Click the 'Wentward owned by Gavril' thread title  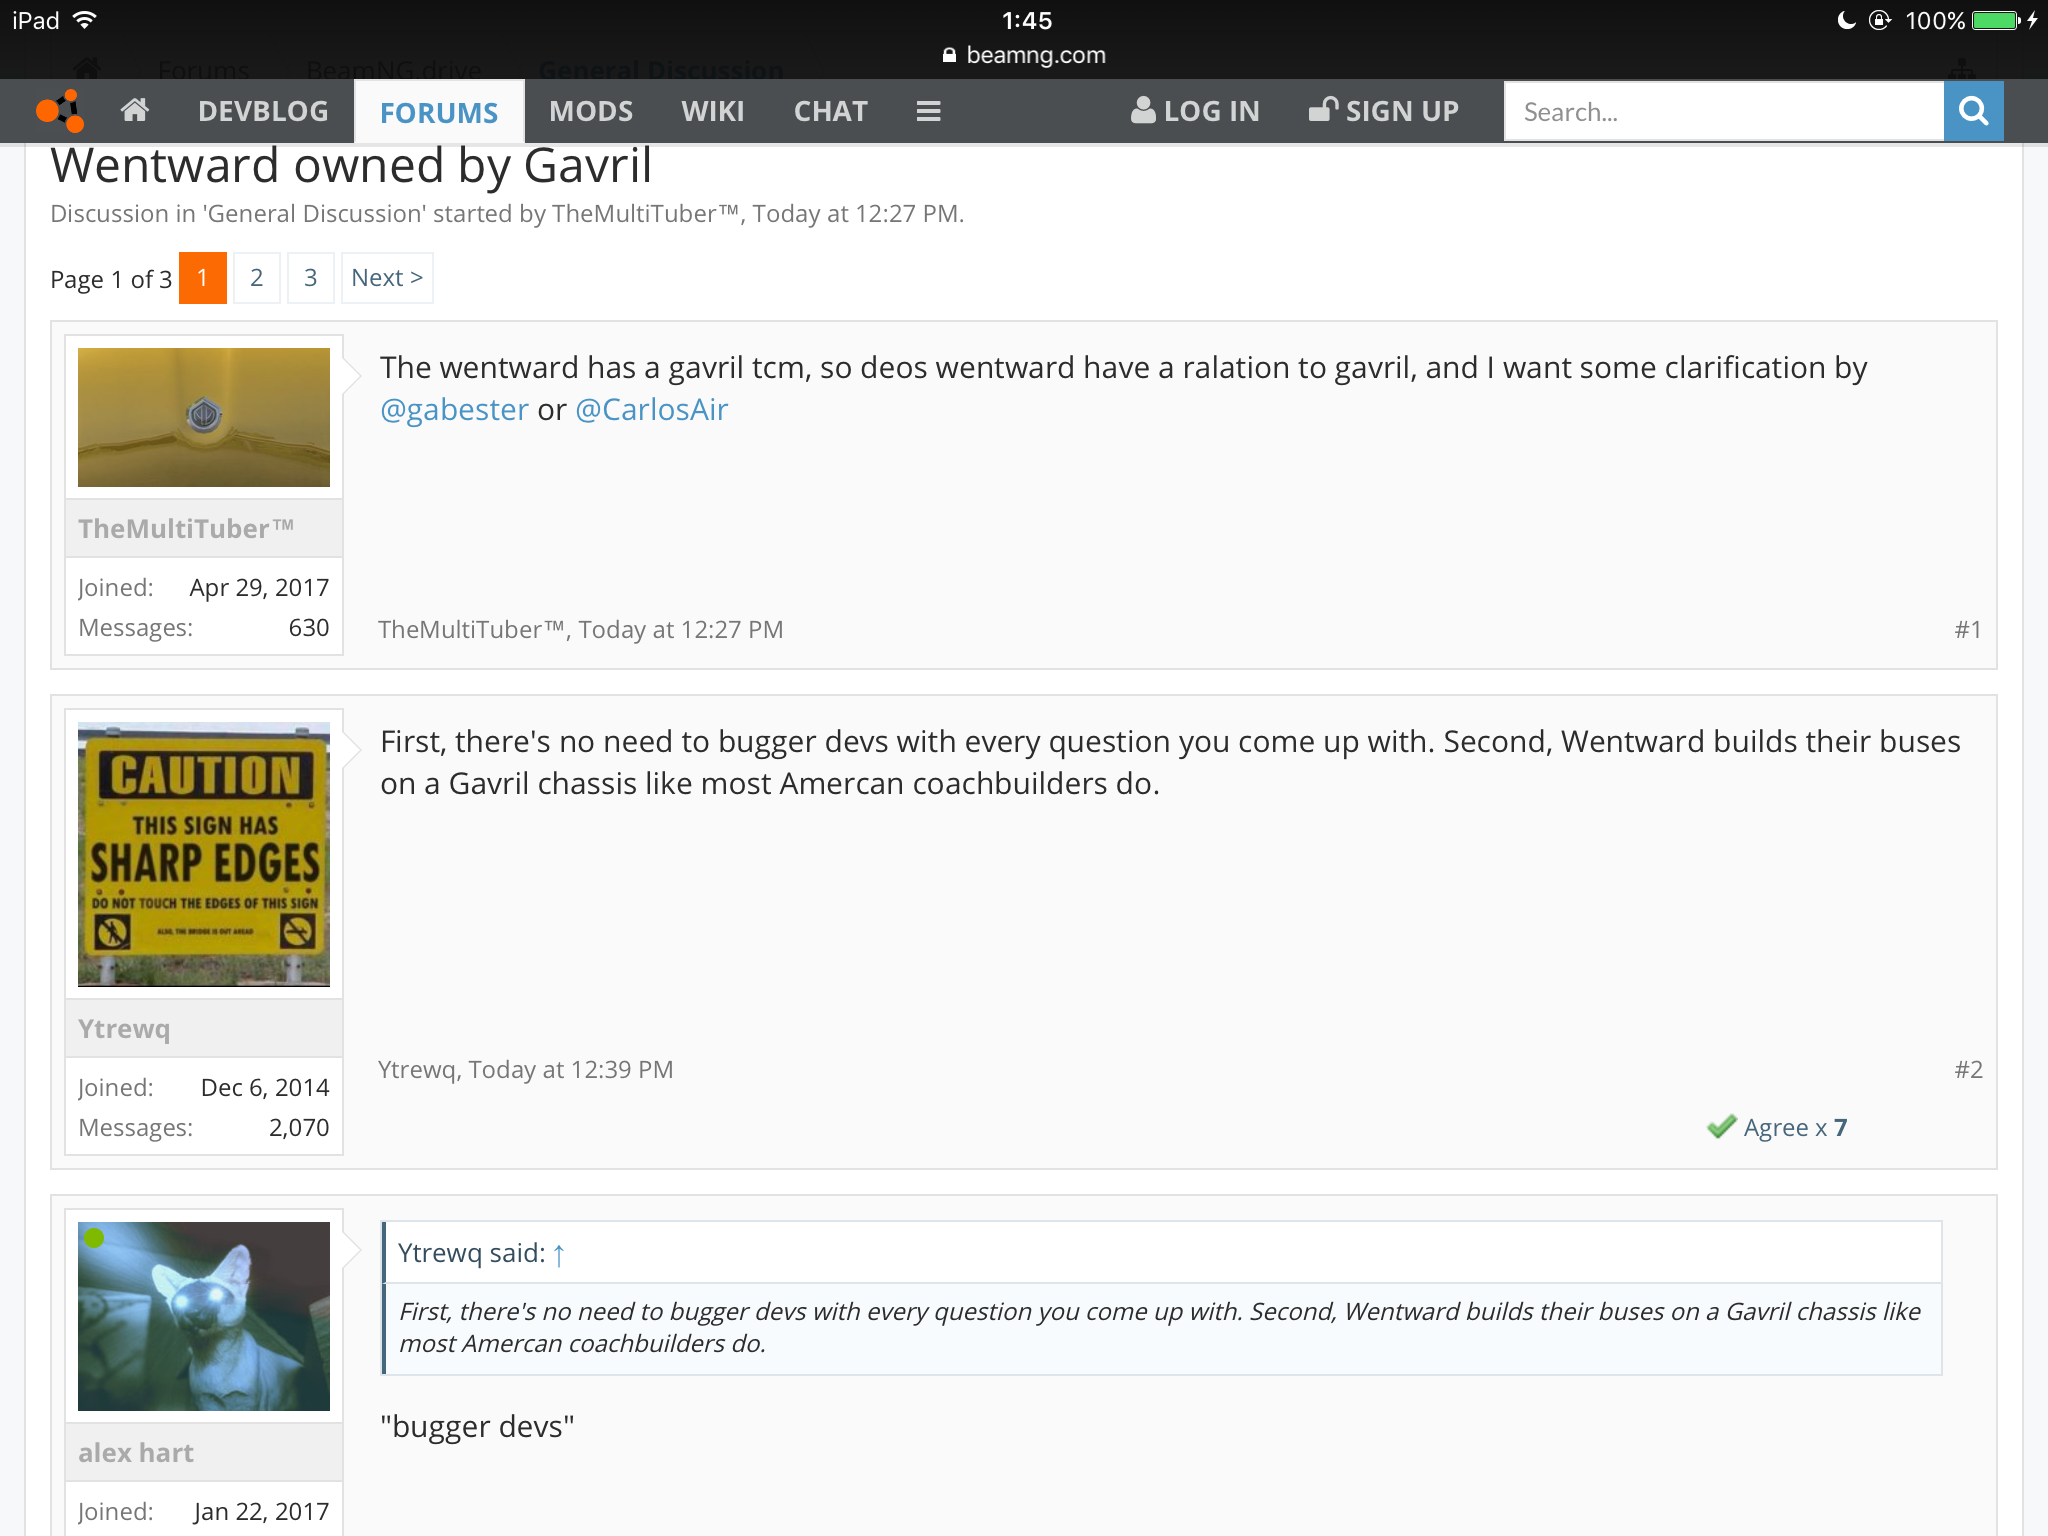click(351, 165)
